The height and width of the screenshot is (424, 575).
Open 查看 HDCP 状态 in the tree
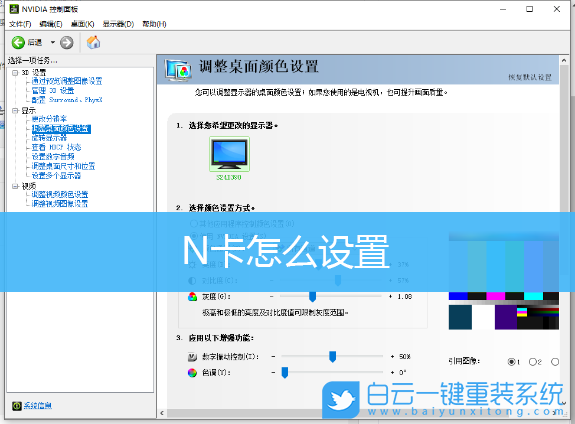click(56, 147)
